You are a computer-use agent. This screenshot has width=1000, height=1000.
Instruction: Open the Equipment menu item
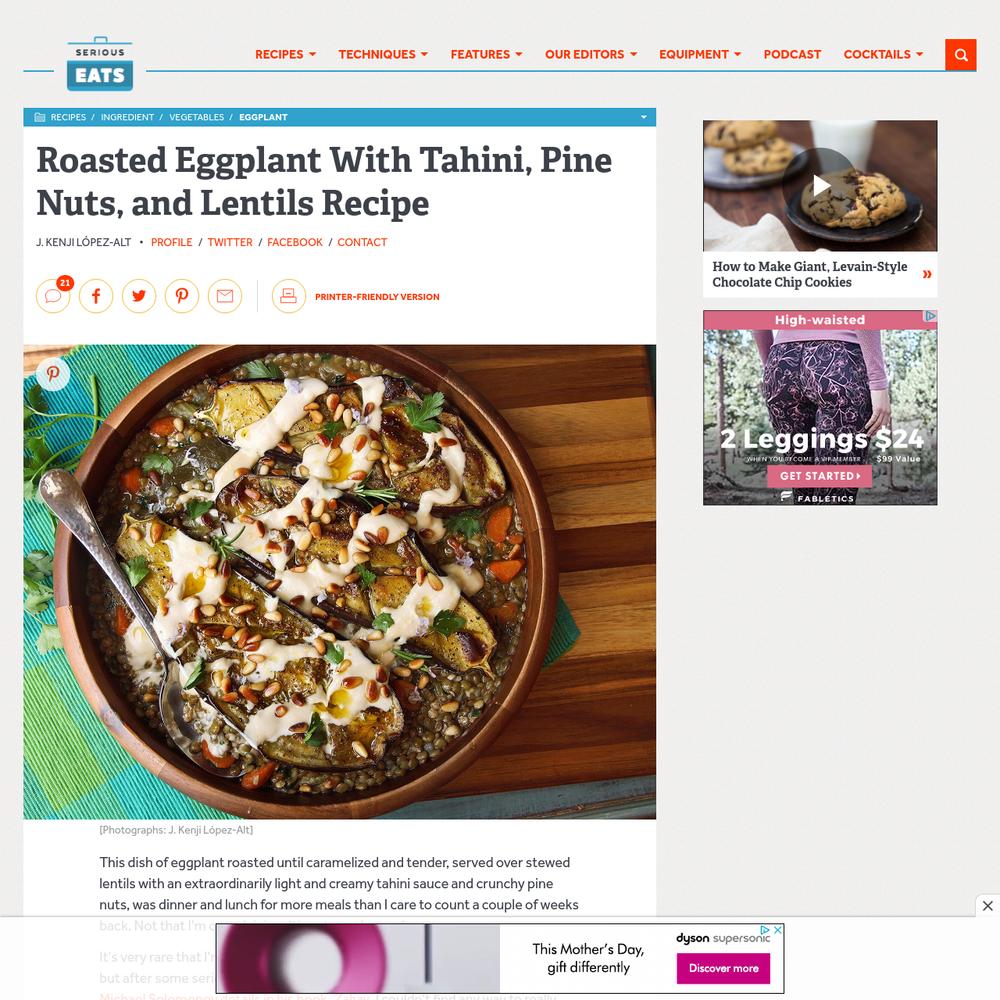click(700, 54)
